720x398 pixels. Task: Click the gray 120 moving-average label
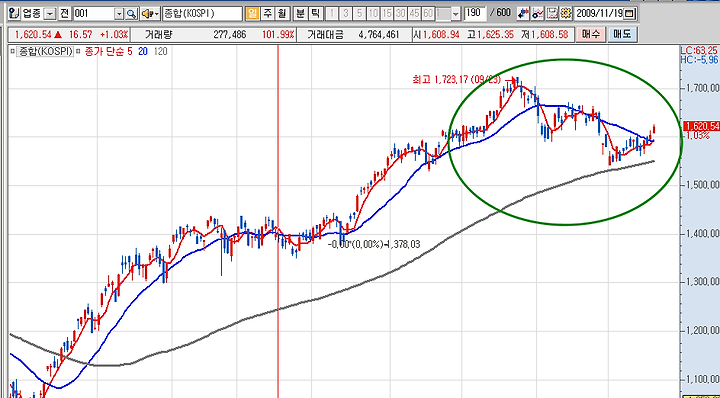tap(160, 52)
